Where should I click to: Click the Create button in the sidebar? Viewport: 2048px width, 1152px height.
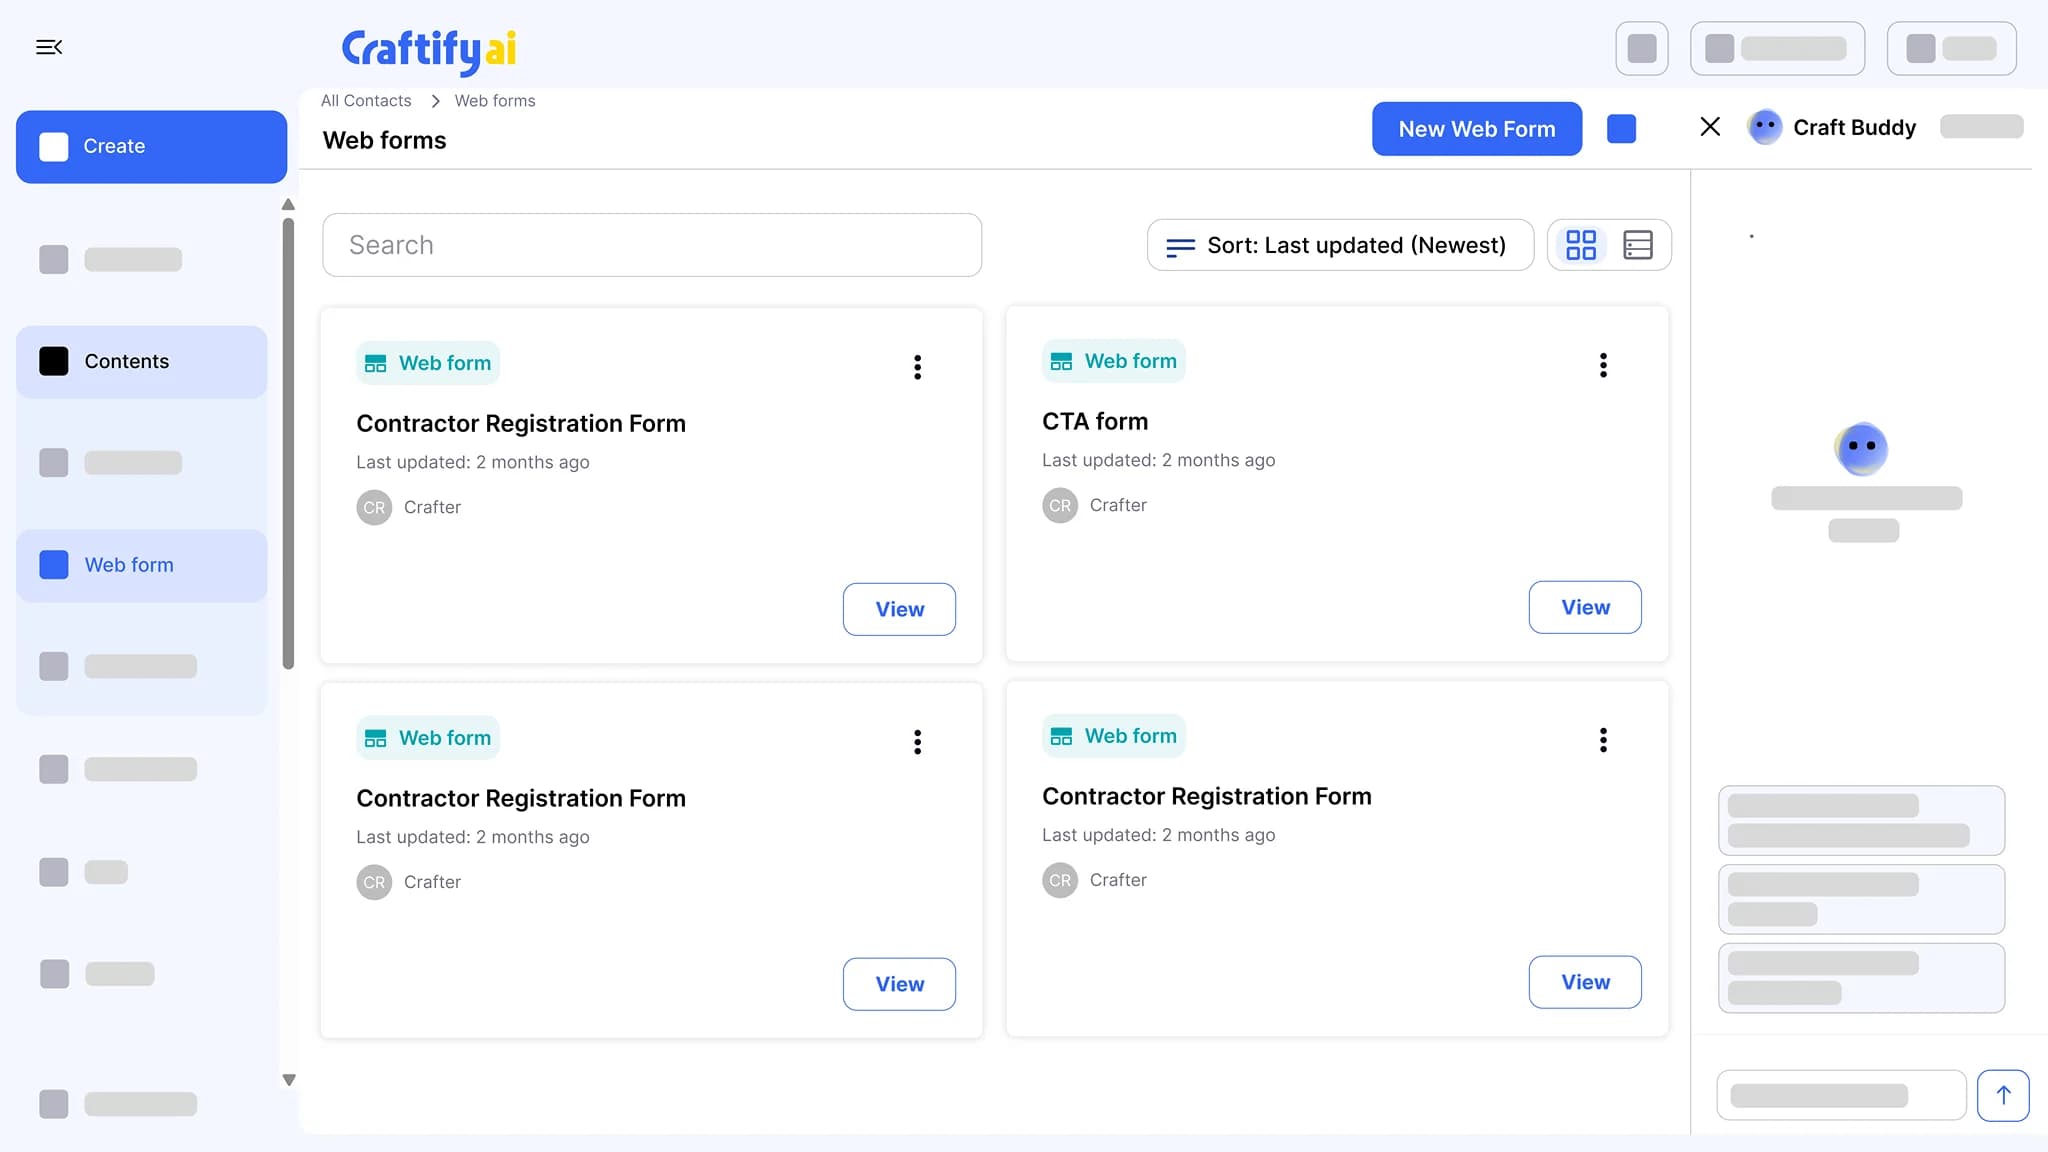tap(151, 146)
